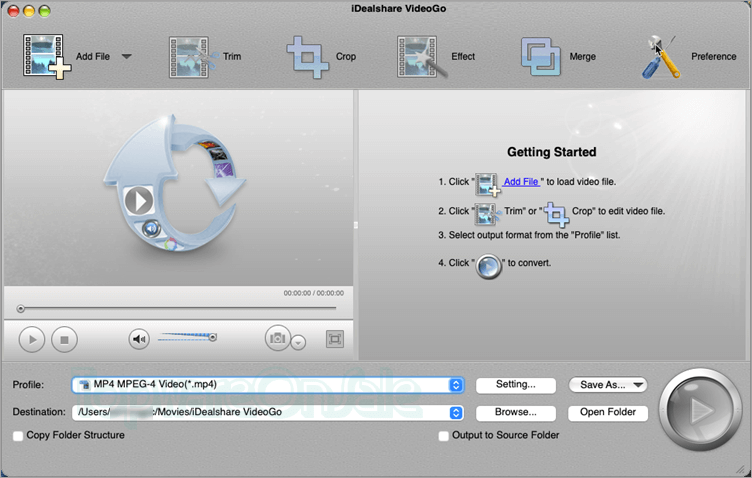Open the Add File dropdown arrow
The height and width of the screenshot is (478, 752).
click(127, 57)
